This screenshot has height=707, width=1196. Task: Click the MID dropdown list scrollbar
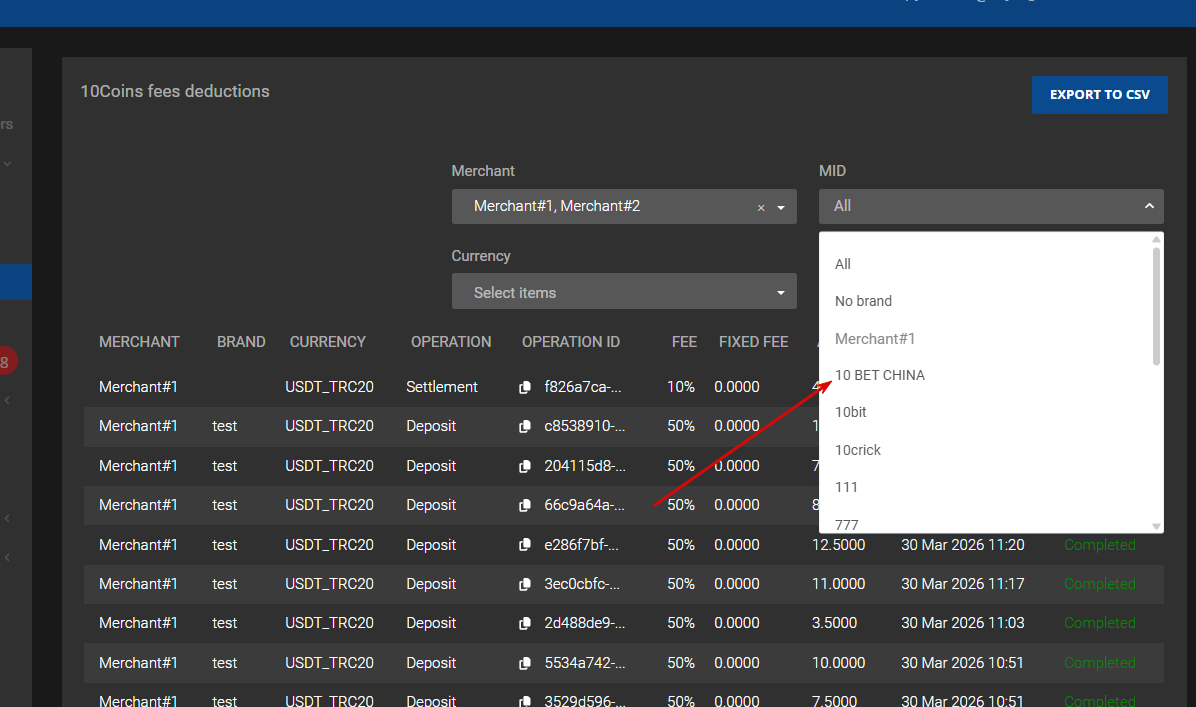point(1157,305)
